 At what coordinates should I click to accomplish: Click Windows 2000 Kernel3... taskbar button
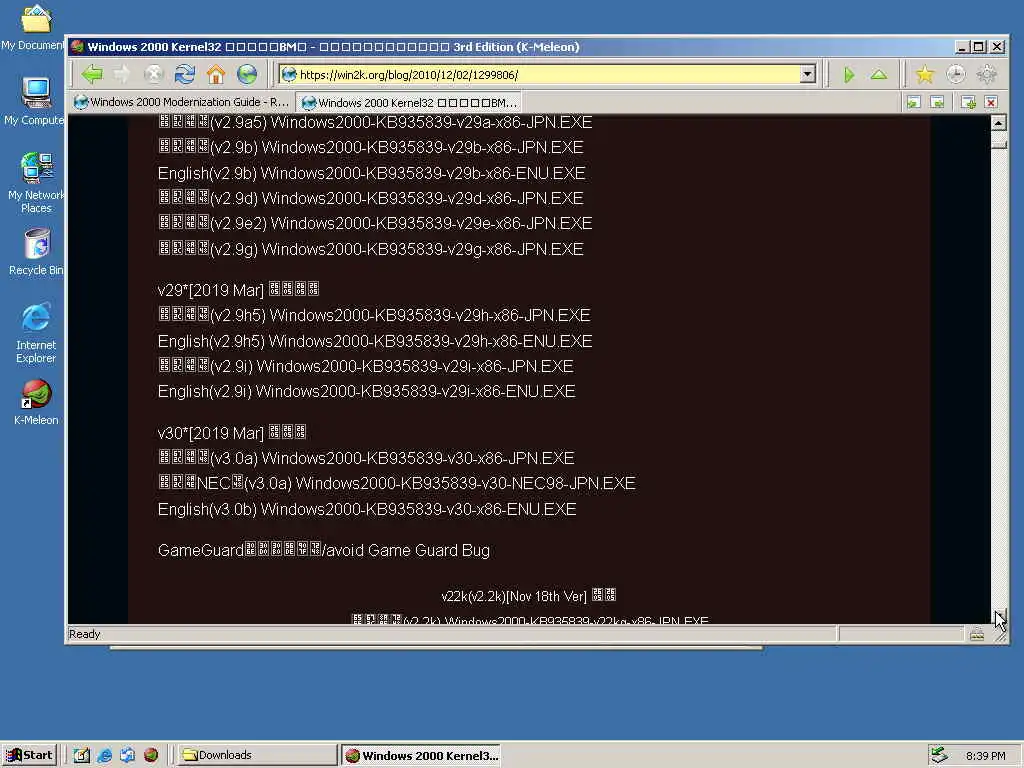(x=421, y=755)
